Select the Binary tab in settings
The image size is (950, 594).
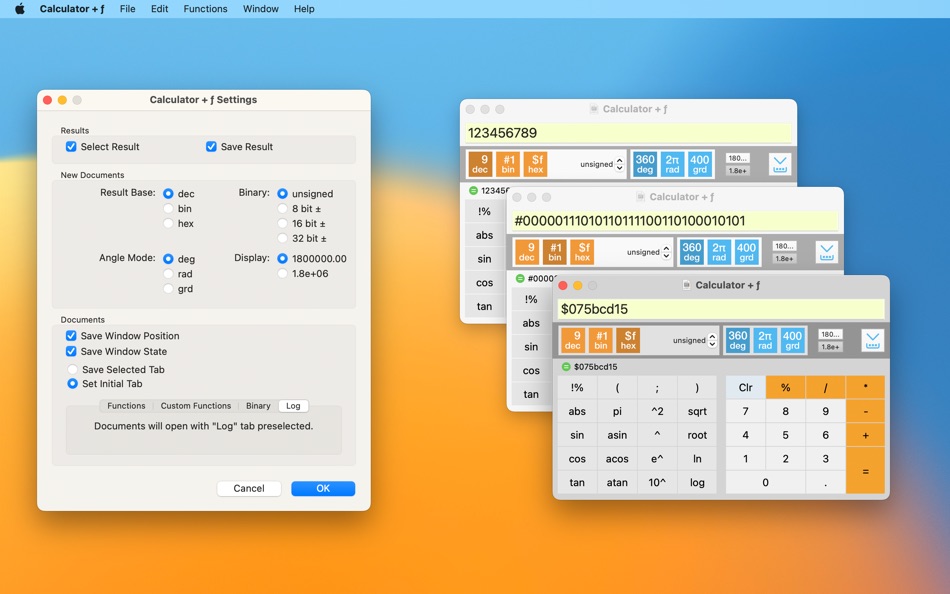(258, 406)
